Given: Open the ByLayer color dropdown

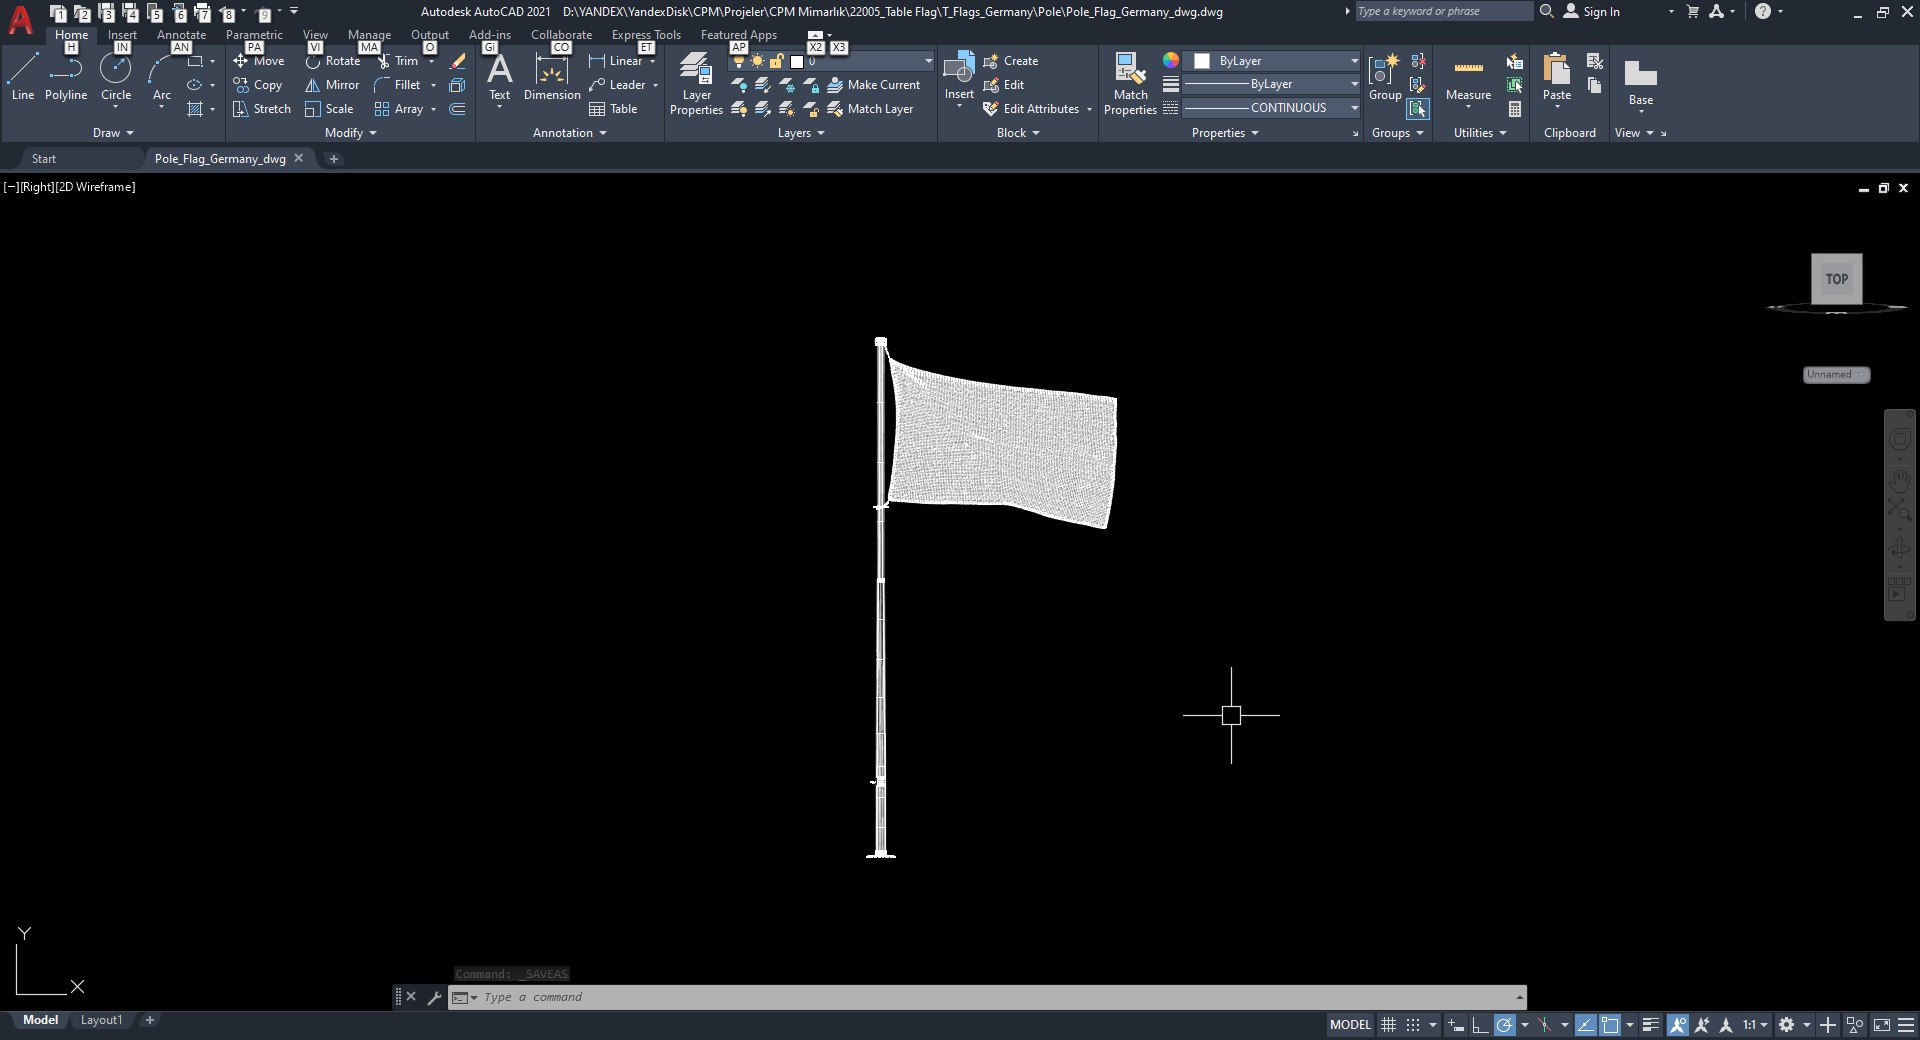Looking at the screenshot, I should (1271, 61).
